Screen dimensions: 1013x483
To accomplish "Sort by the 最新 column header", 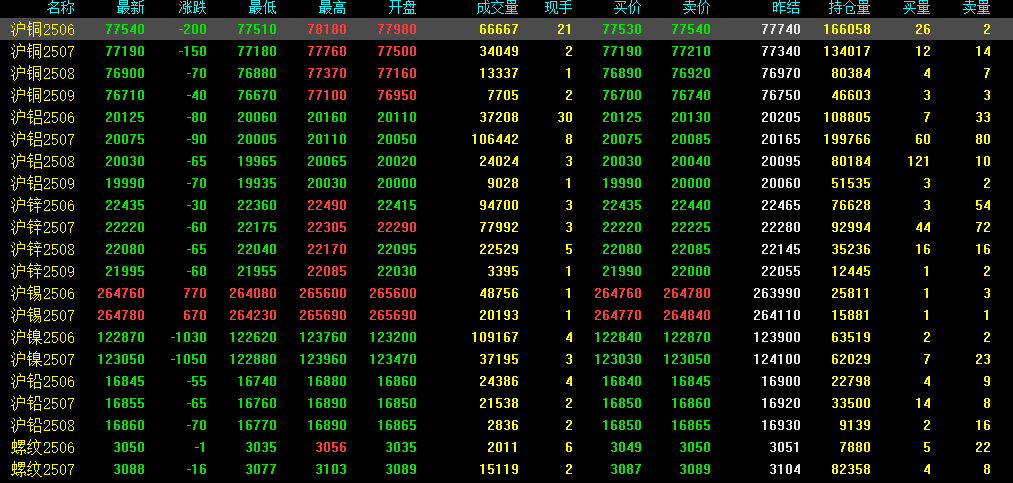I will 131,8.
